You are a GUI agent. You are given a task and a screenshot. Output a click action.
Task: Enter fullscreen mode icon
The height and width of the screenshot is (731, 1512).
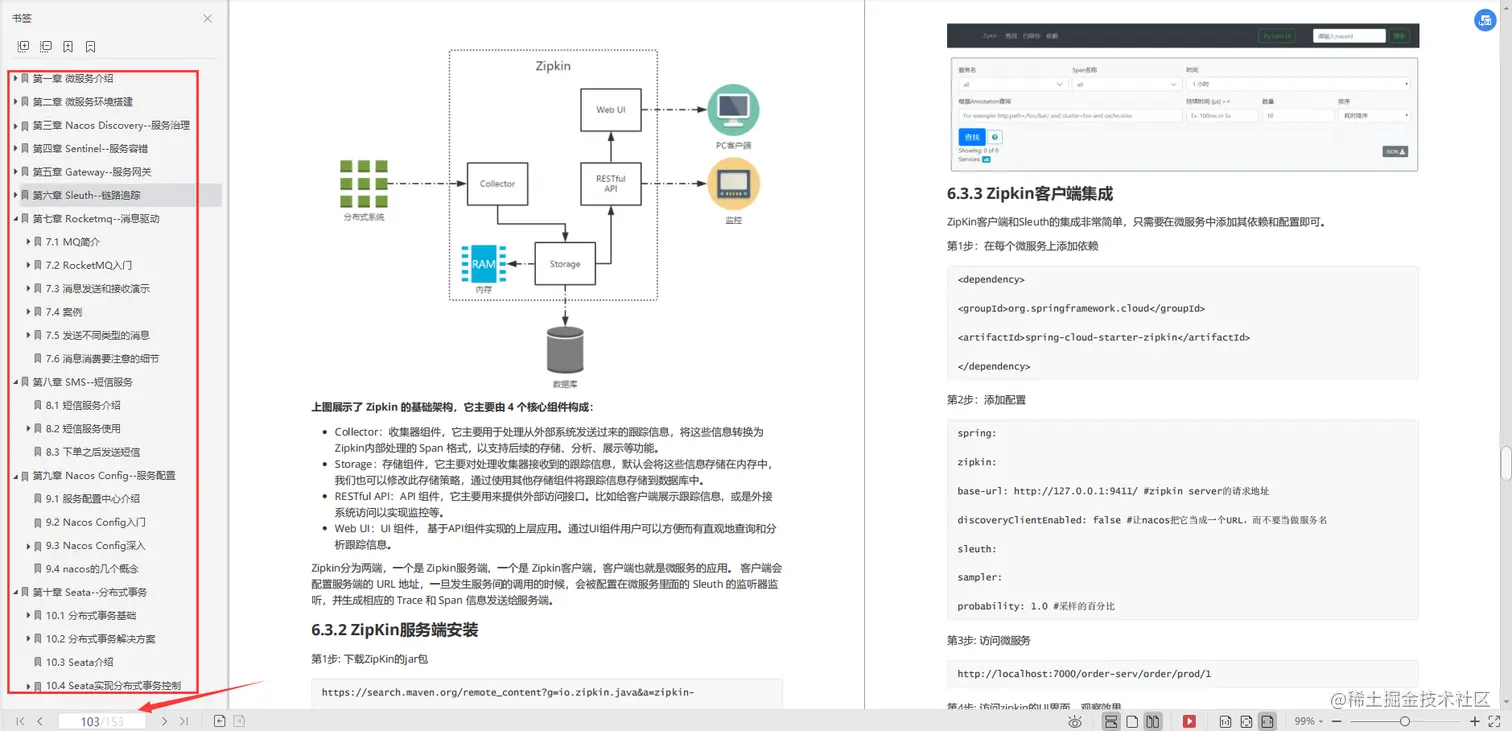(1495, 721)
